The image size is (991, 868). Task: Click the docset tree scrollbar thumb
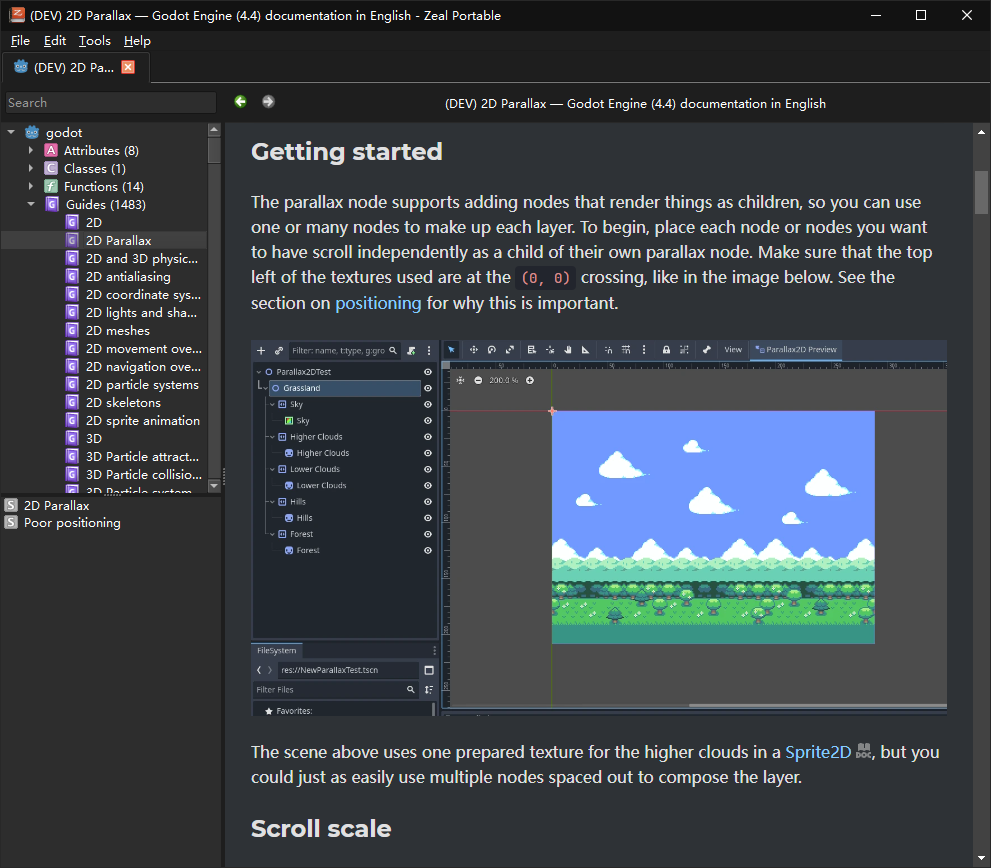pyautogui.click(x=214, y=150)
